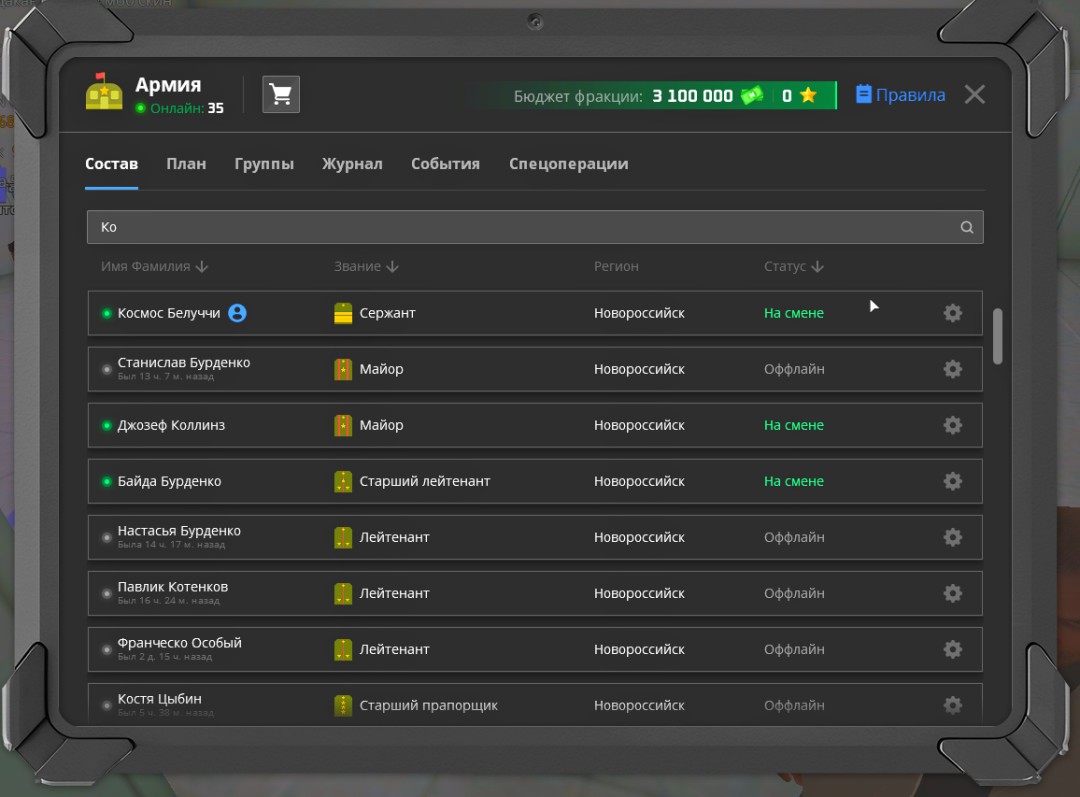Click the search magnifier icon
The width and height of the screenshot is (1080, 797).
966,227
